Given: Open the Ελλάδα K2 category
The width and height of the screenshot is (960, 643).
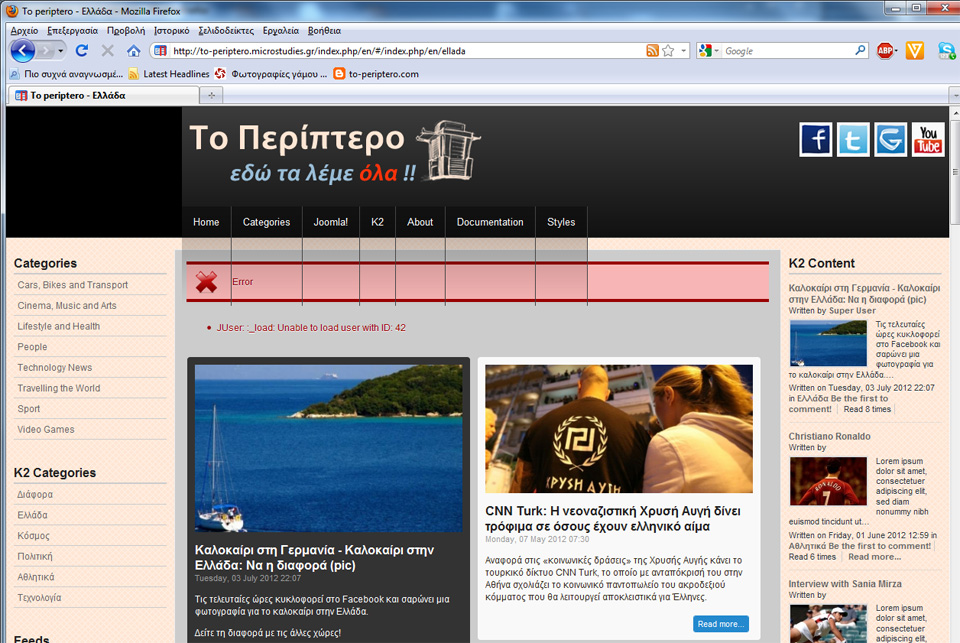Looking at the screenshot, I should (x=32, y=515).
